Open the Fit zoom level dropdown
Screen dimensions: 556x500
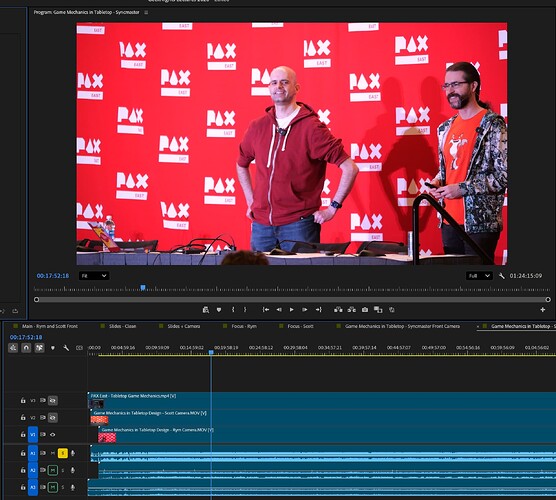[x=94, y=276]
